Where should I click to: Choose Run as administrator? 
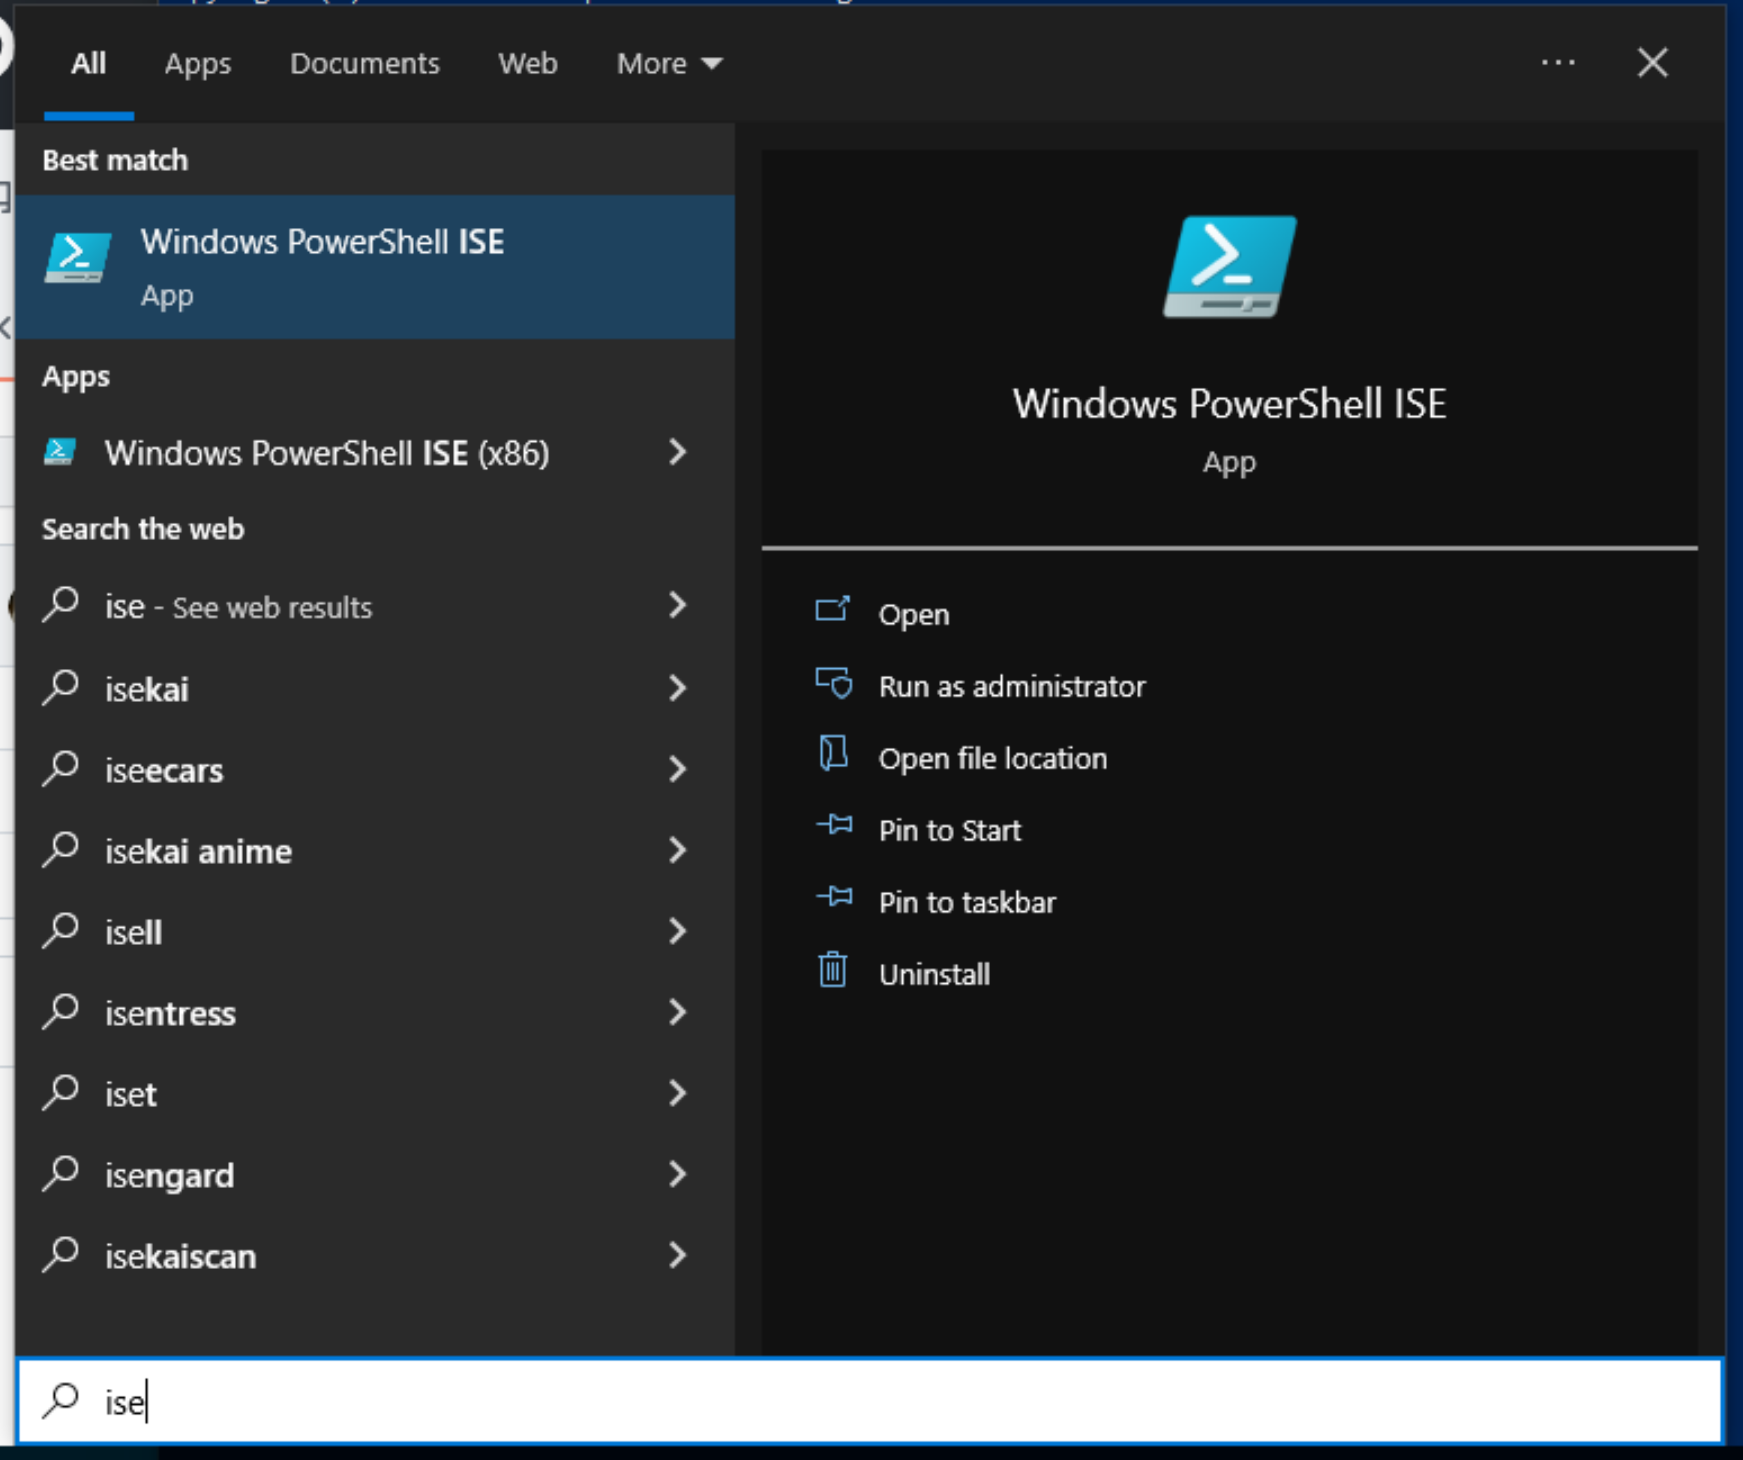1011,686
